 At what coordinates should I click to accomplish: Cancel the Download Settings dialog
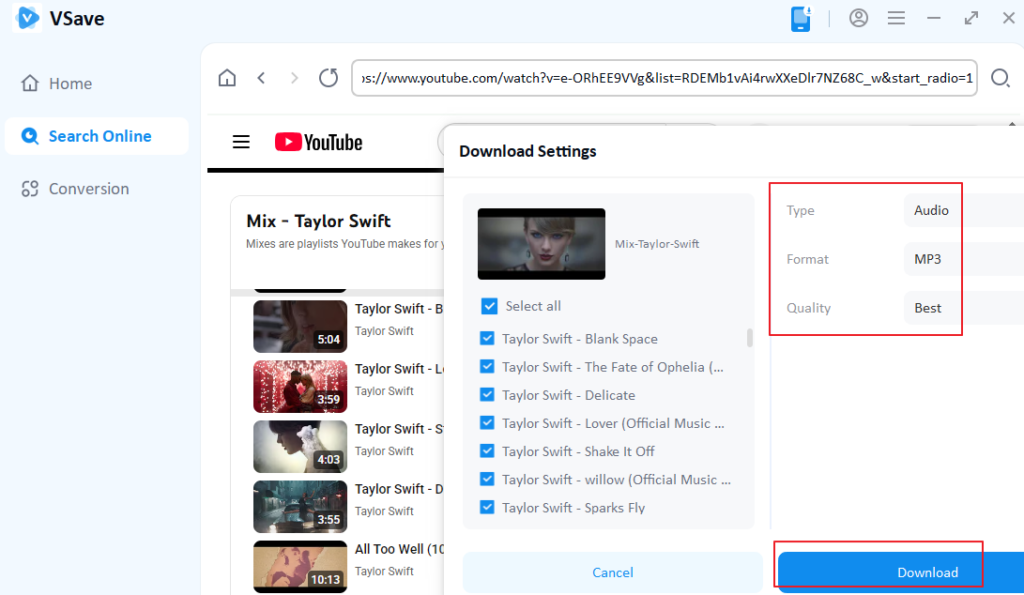612,572
